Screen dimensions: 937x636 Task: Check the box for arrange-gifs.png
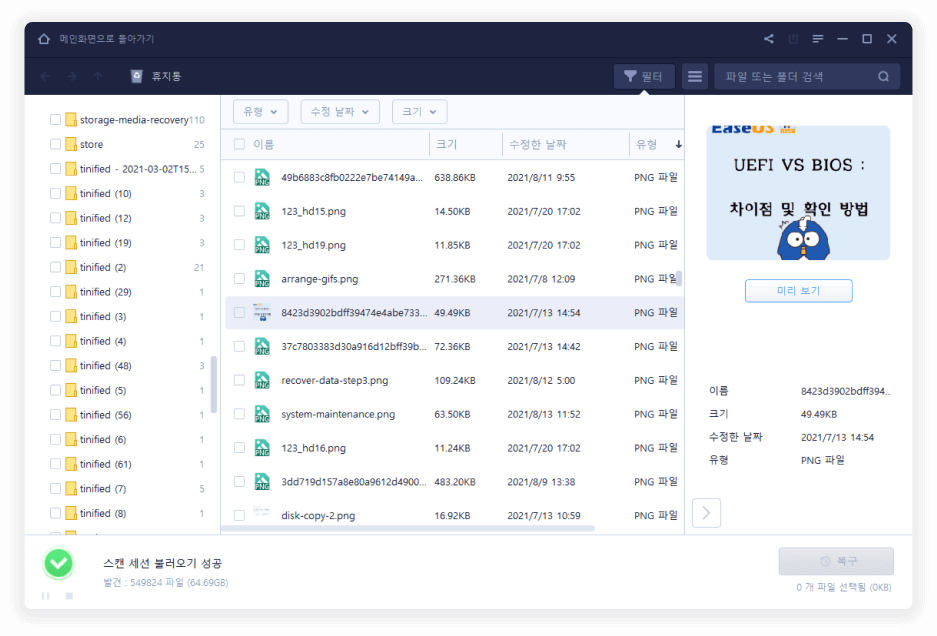tap(239, 279)
